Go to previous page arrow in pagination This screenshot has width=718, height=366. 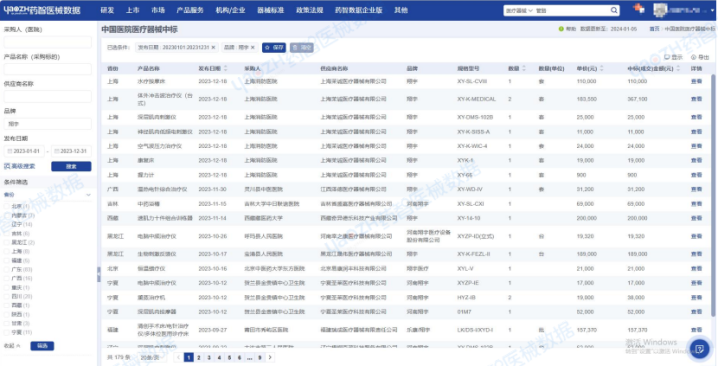[179, 357]
